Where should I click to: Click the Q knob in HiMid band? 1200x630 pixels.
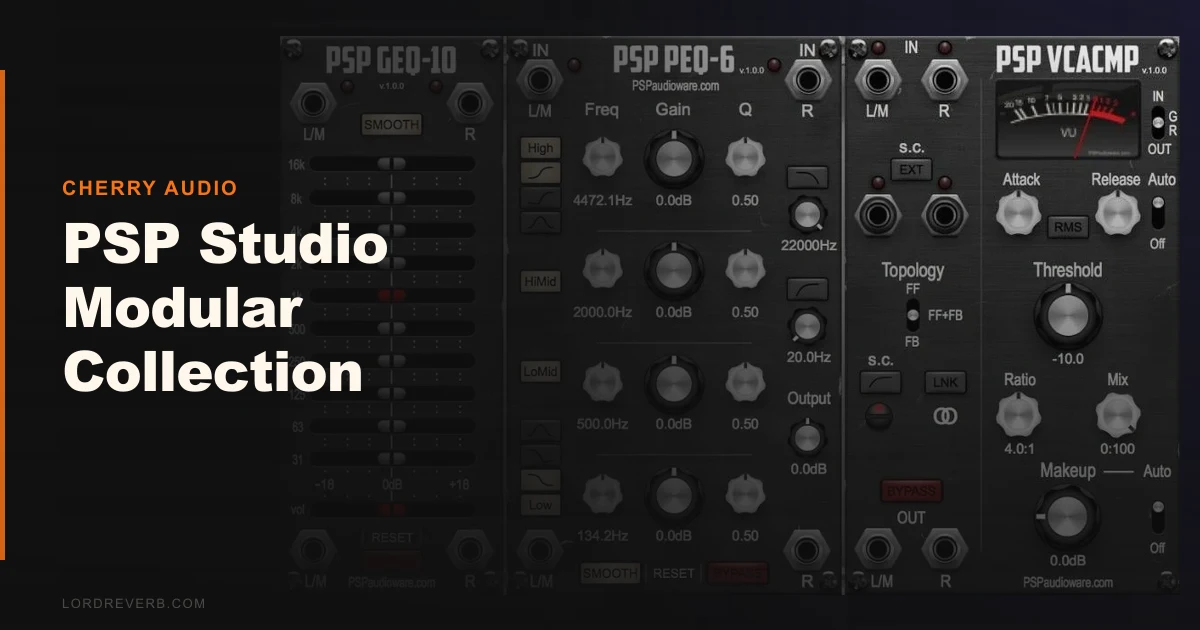(x=744, y=269)
